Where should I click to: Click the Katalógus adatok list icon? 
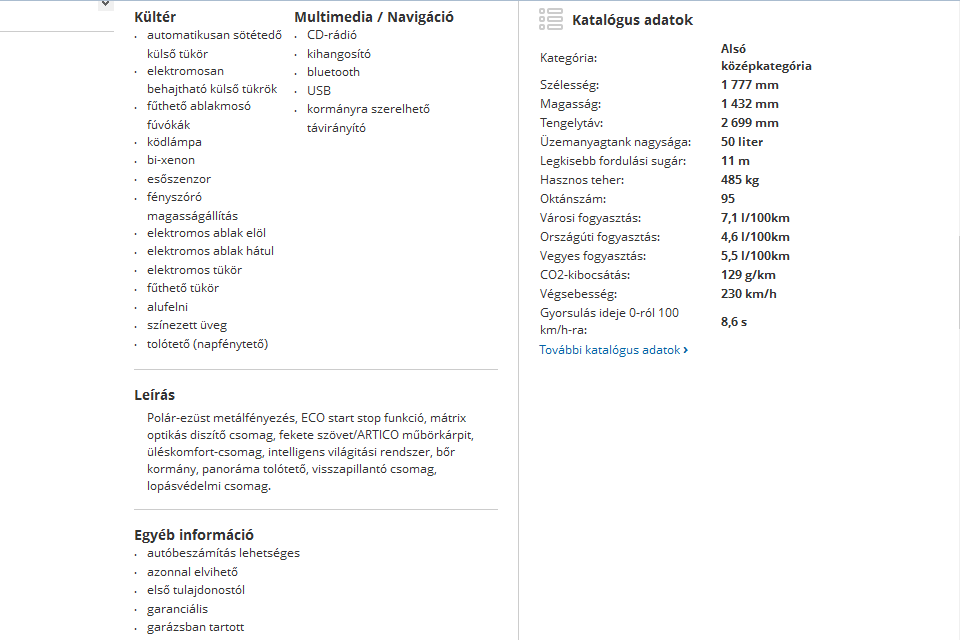(550, 19)
